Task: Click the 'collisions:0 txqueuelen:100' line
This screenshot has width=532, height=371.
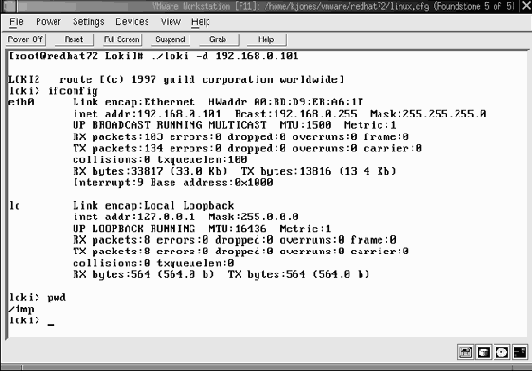Action: point(160,160)
